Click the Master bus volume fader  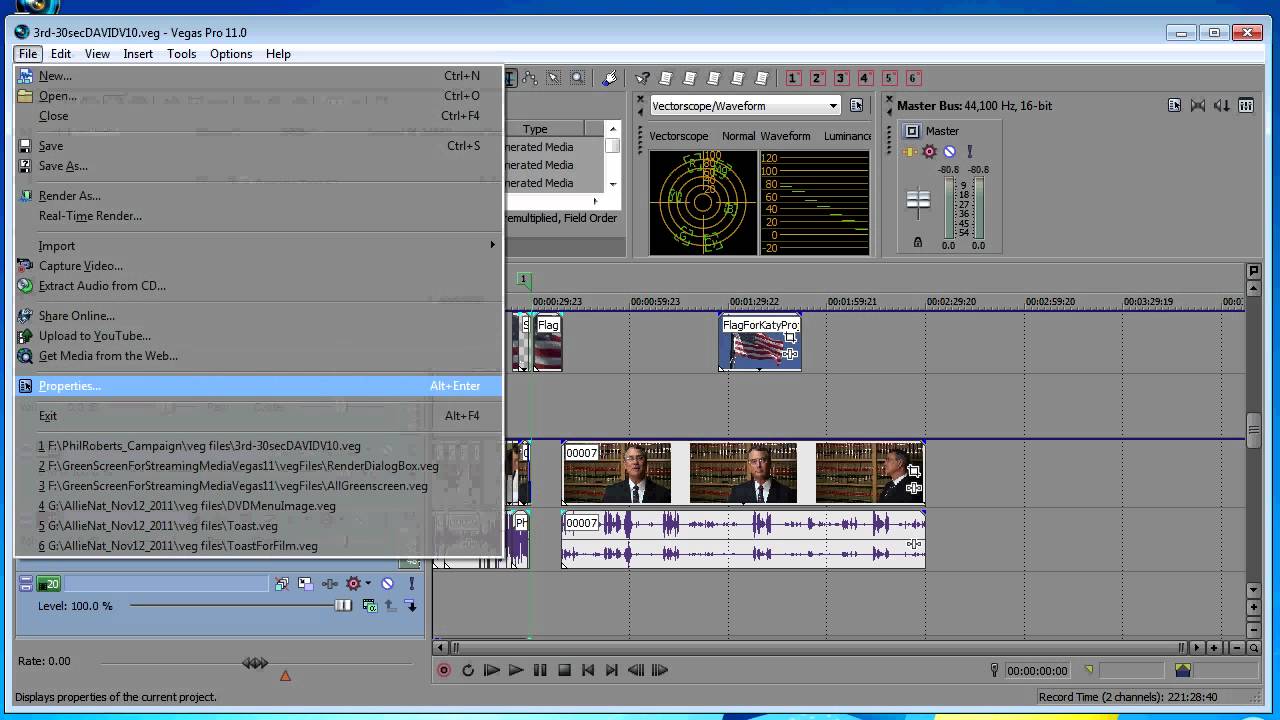click(918, 200)
